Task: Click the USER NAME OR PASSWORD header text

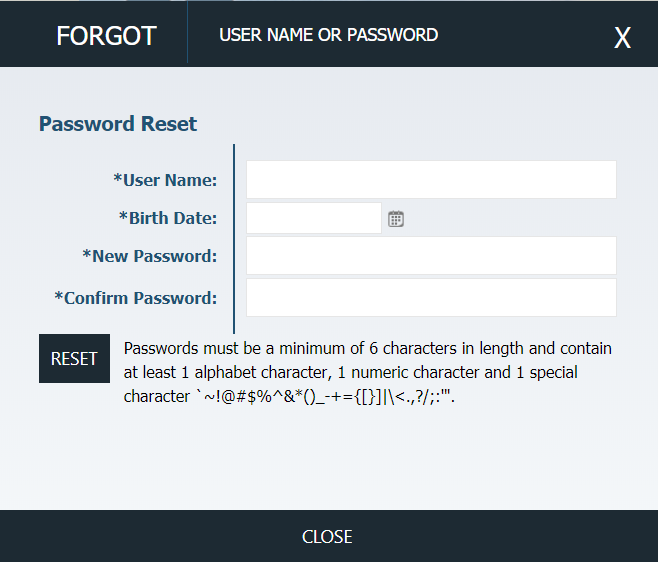Action: pos(329,35)
